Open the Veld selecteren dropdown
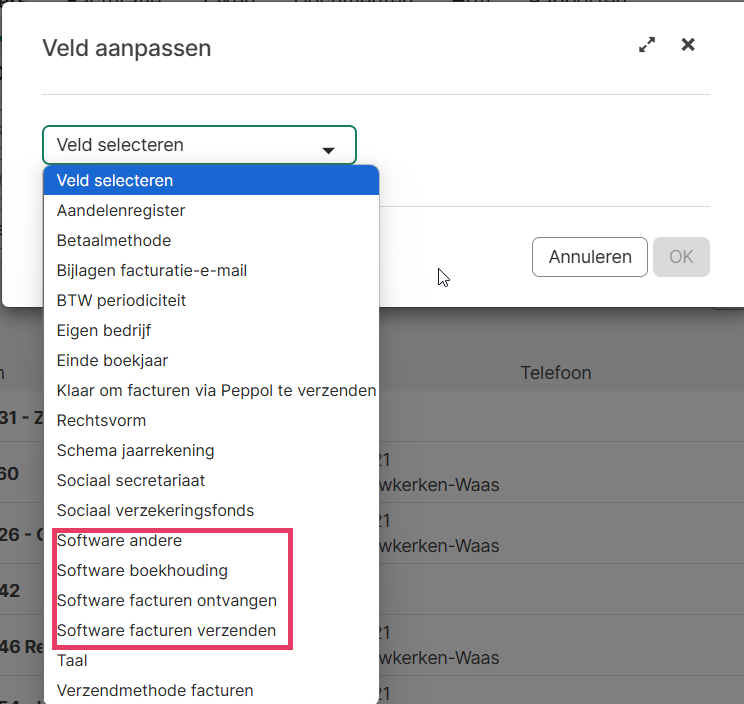 [199, 145]
